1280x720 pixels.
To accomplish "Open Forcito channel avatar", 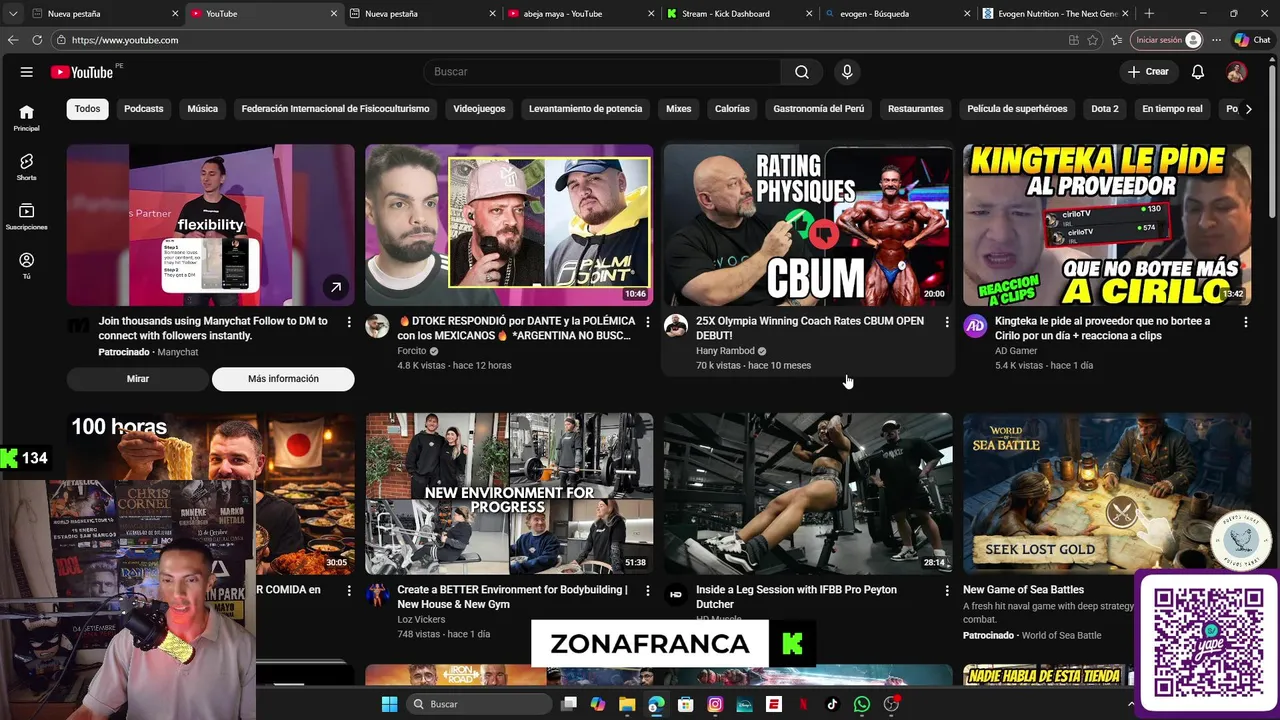I will click(377, 326).
